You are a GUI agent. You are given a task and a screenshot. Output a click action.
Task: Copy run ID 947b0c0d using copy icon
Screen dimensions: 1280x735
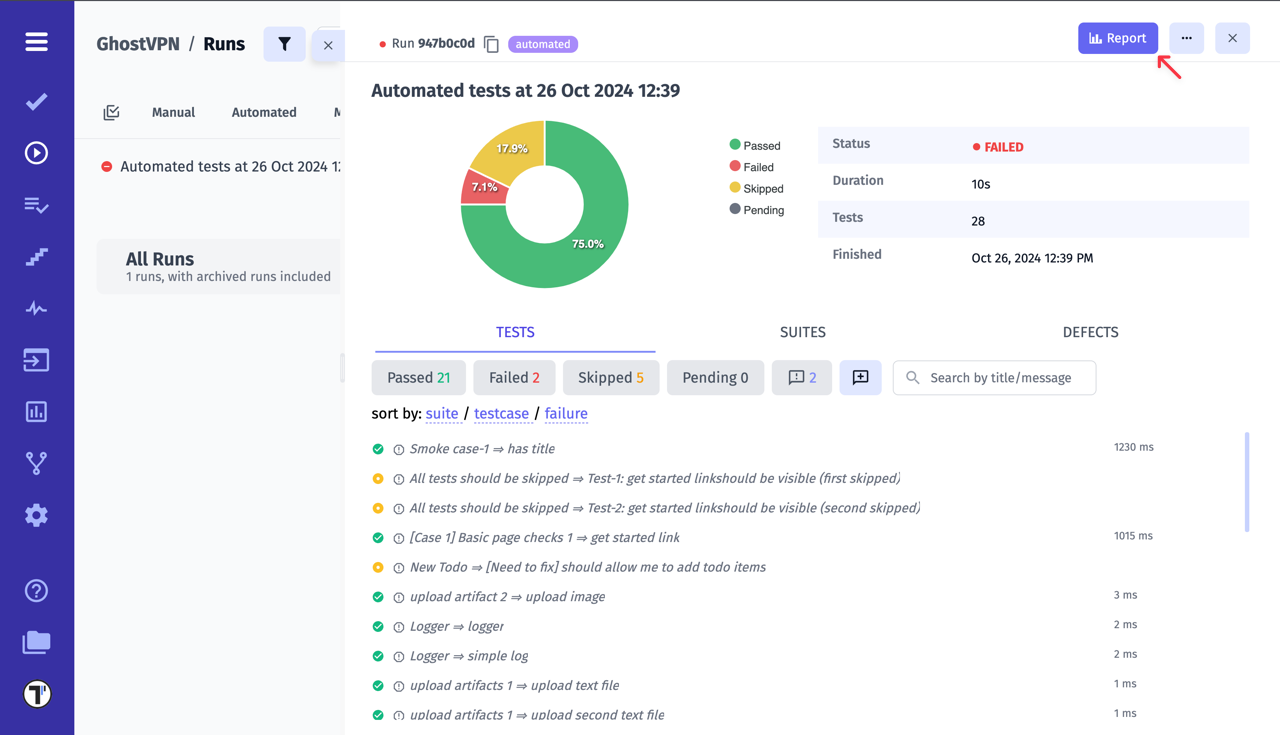pos(490,44)
